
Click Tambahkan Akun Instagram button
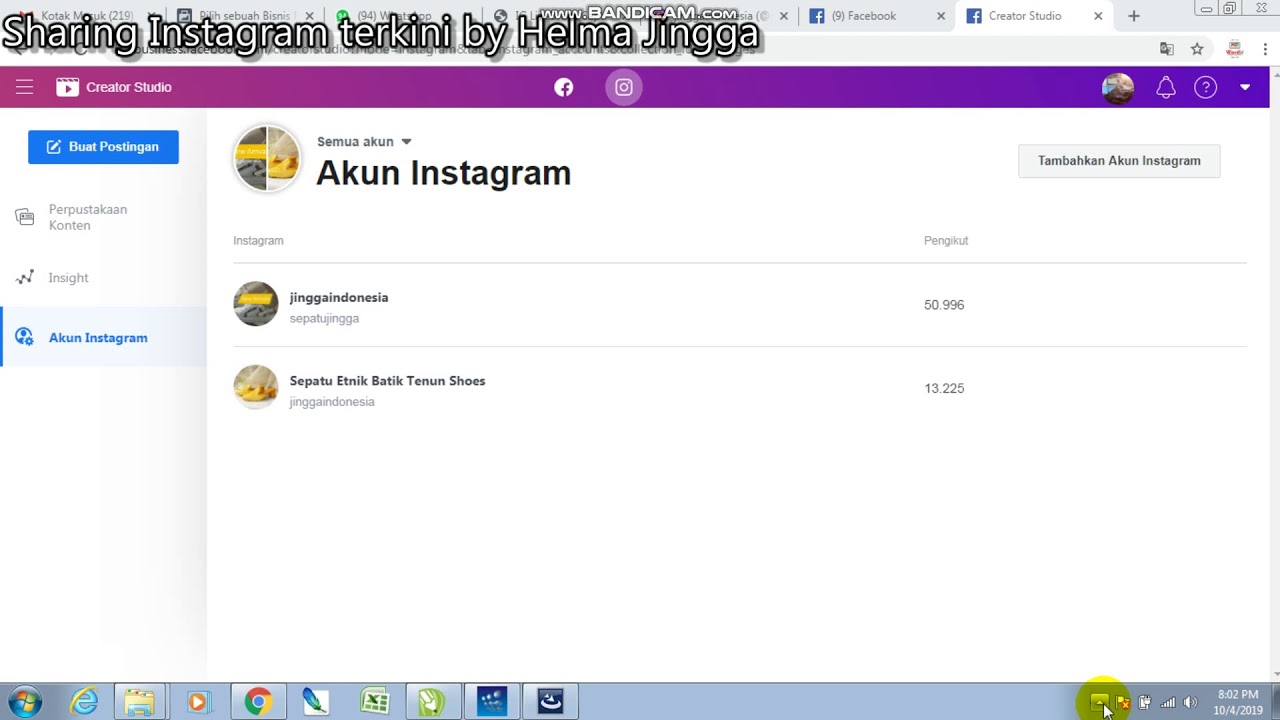(1119, 161)
